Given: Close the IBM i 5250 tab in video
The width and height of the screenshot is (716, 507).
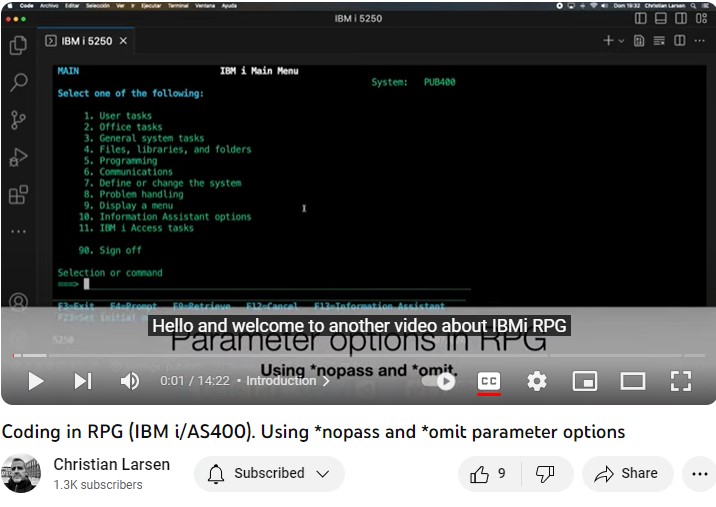Looking at the screenshot, I should (x=123, y=41).
